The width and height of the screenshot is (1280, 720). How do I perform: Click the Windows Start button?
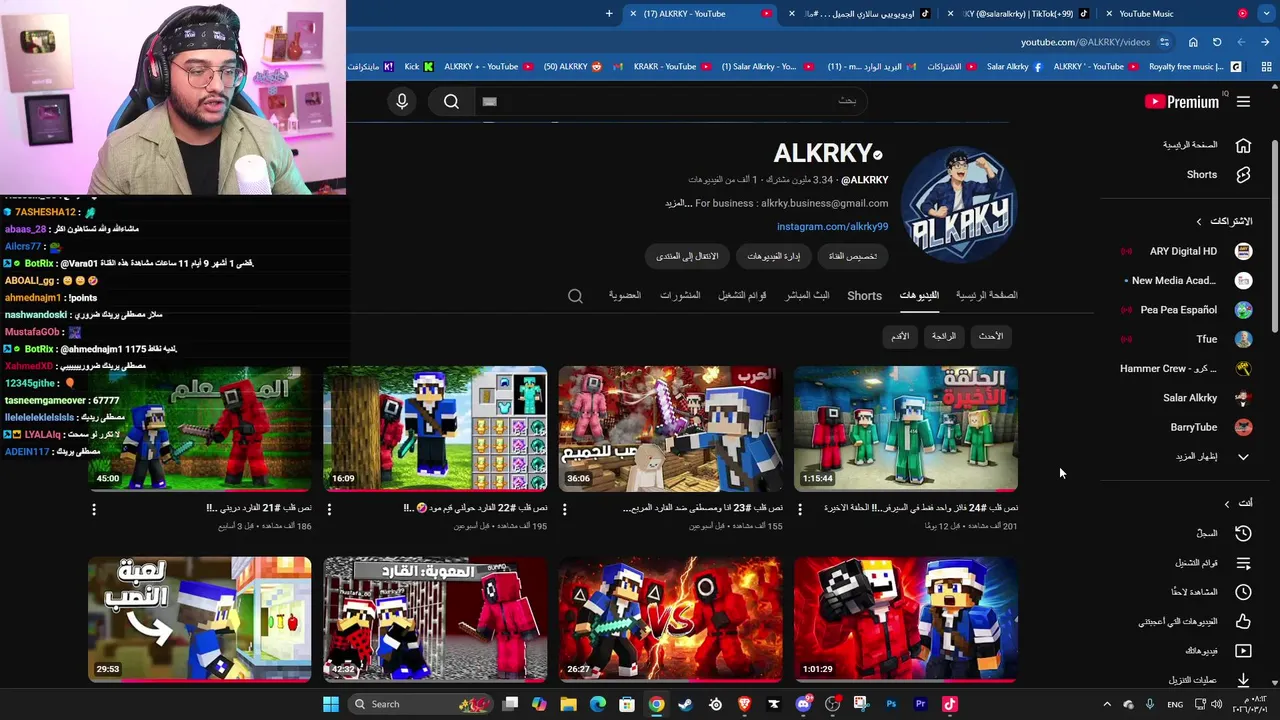[331, 704]
